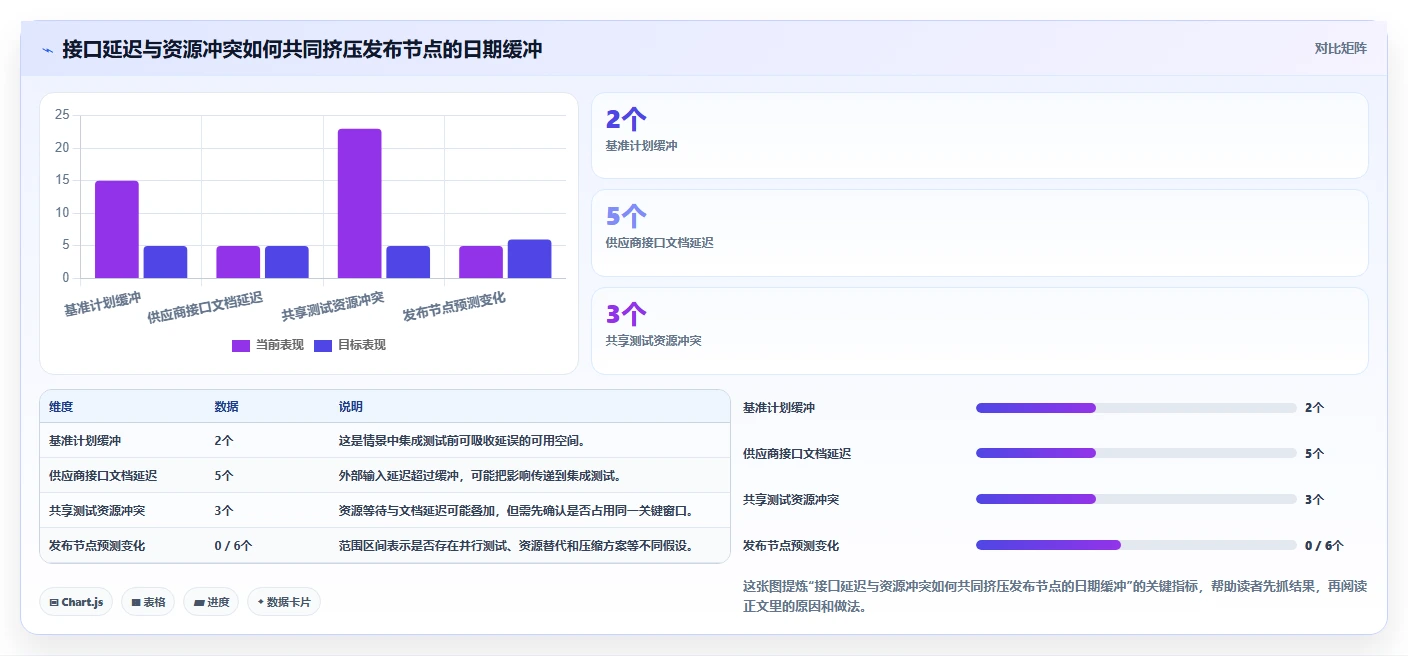
Task: Click the description starting 这是情景中集成测试前
Action: point(462,441)
